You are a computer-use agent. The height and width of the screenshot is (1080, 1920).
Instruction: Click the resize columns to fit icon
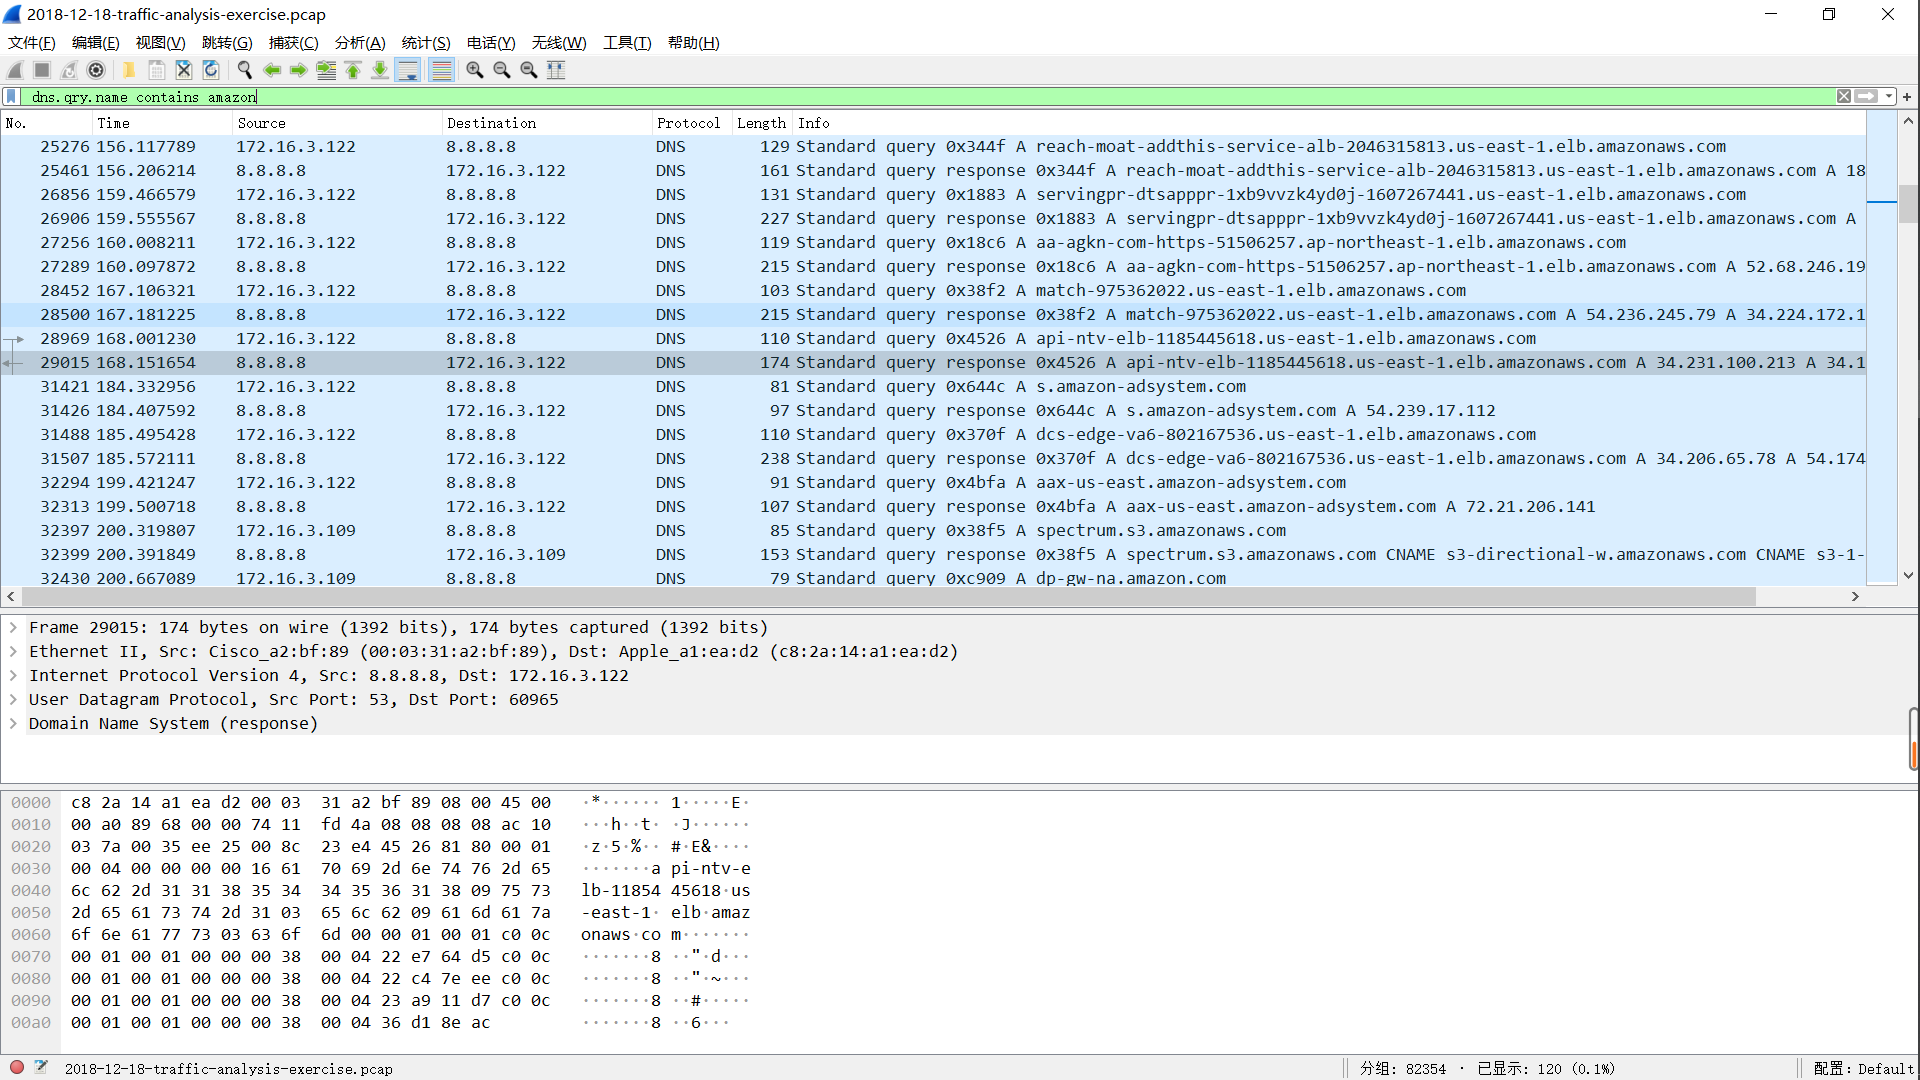pyautogui.click(x=556, y=70)
